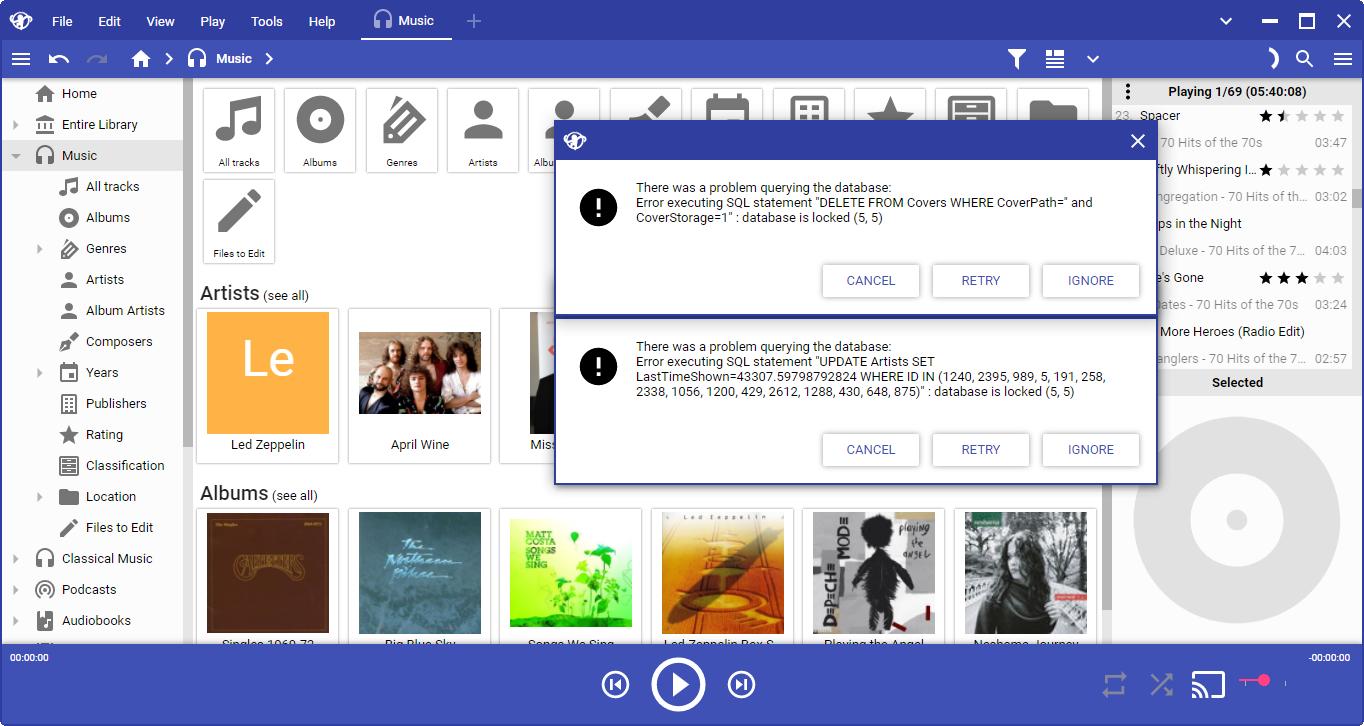Open the Tools menu
Viewport: 1364px width, 726px height.
[267, 21]
